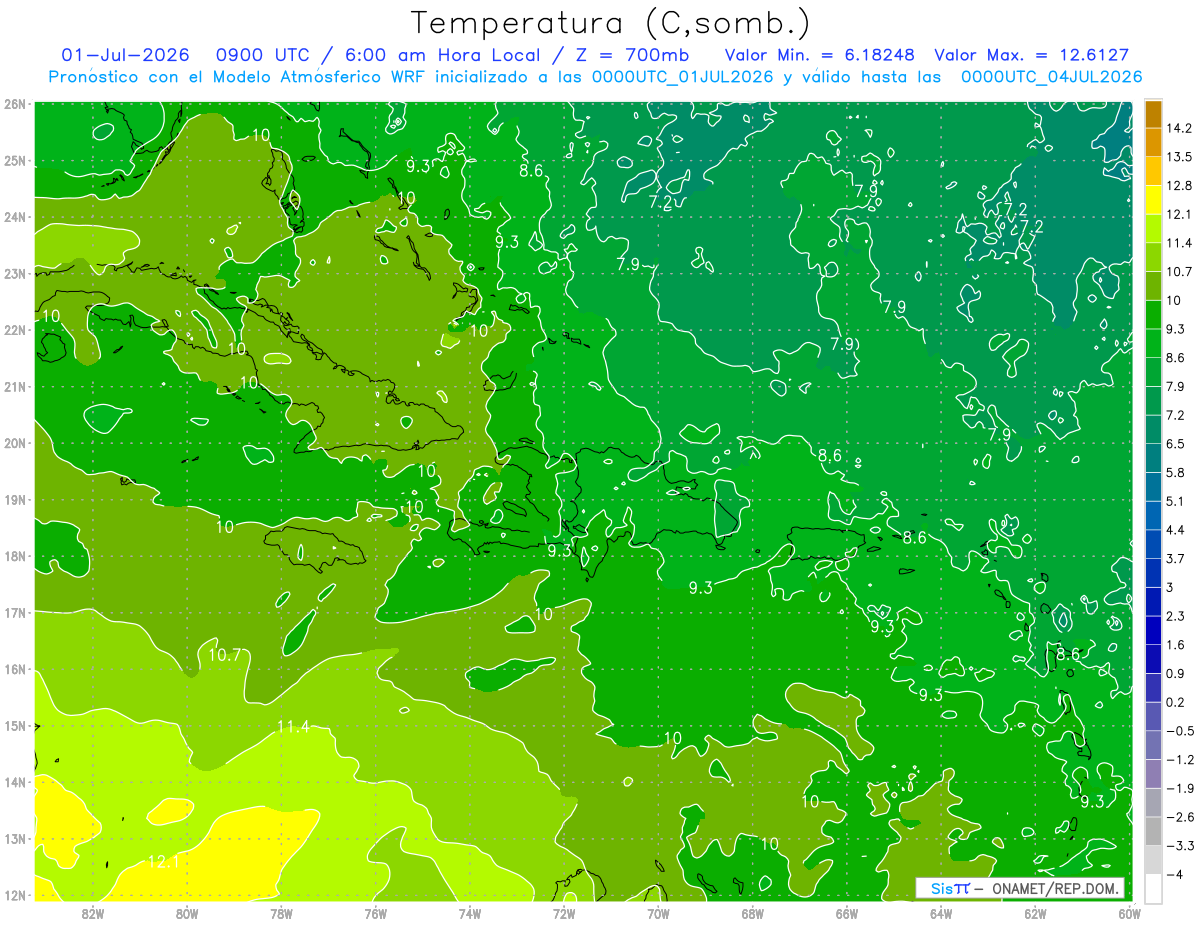
Task: Click the '13.5' color scale label
Action: pyautogui.click(x=1180, y=157)
